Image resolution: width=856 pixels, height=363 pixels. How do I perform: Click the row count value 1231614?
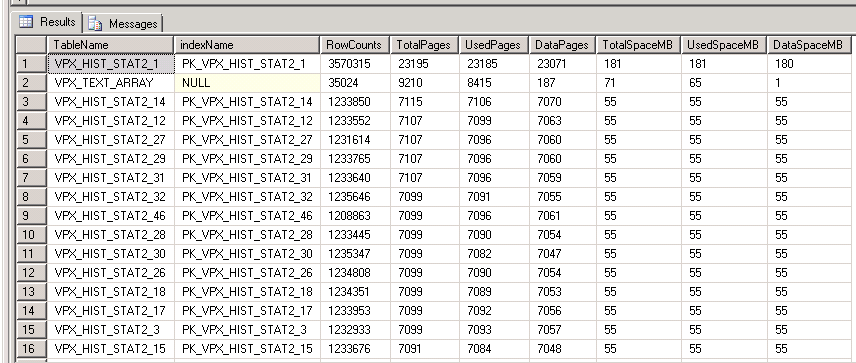355,140
